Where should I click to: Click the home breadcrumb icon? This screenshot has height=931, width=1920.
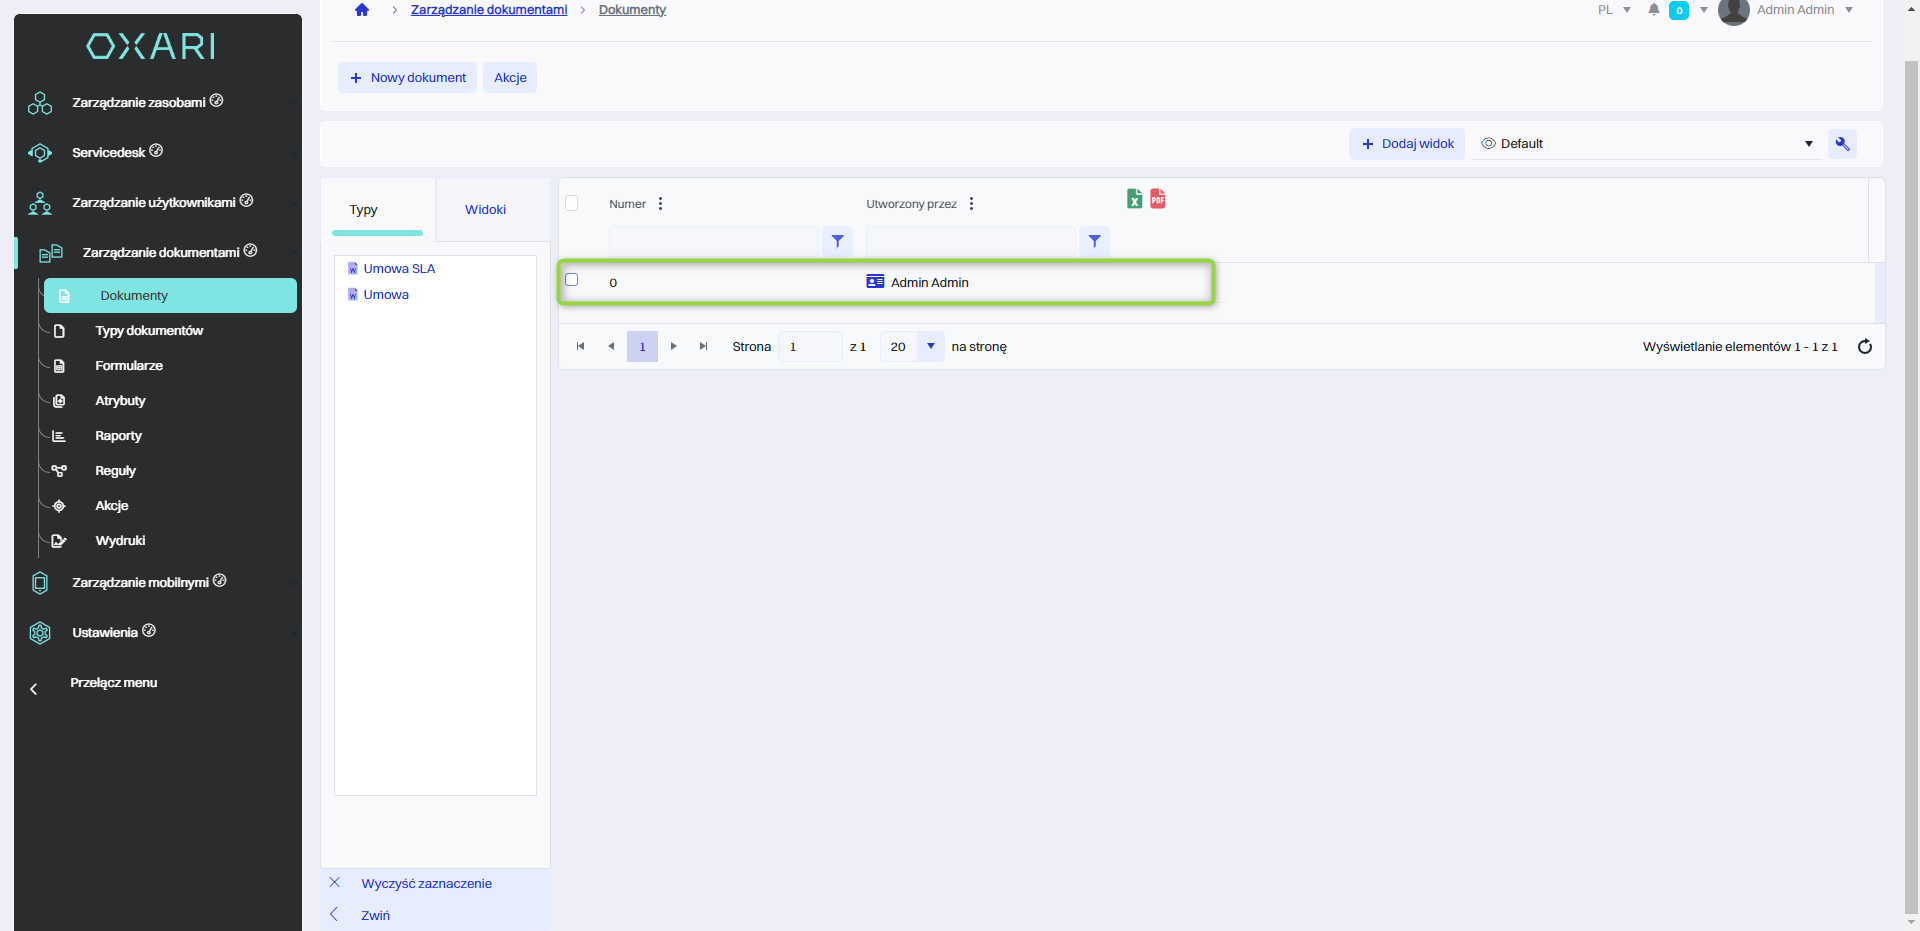pyautogui.click(x=362, y=10)
